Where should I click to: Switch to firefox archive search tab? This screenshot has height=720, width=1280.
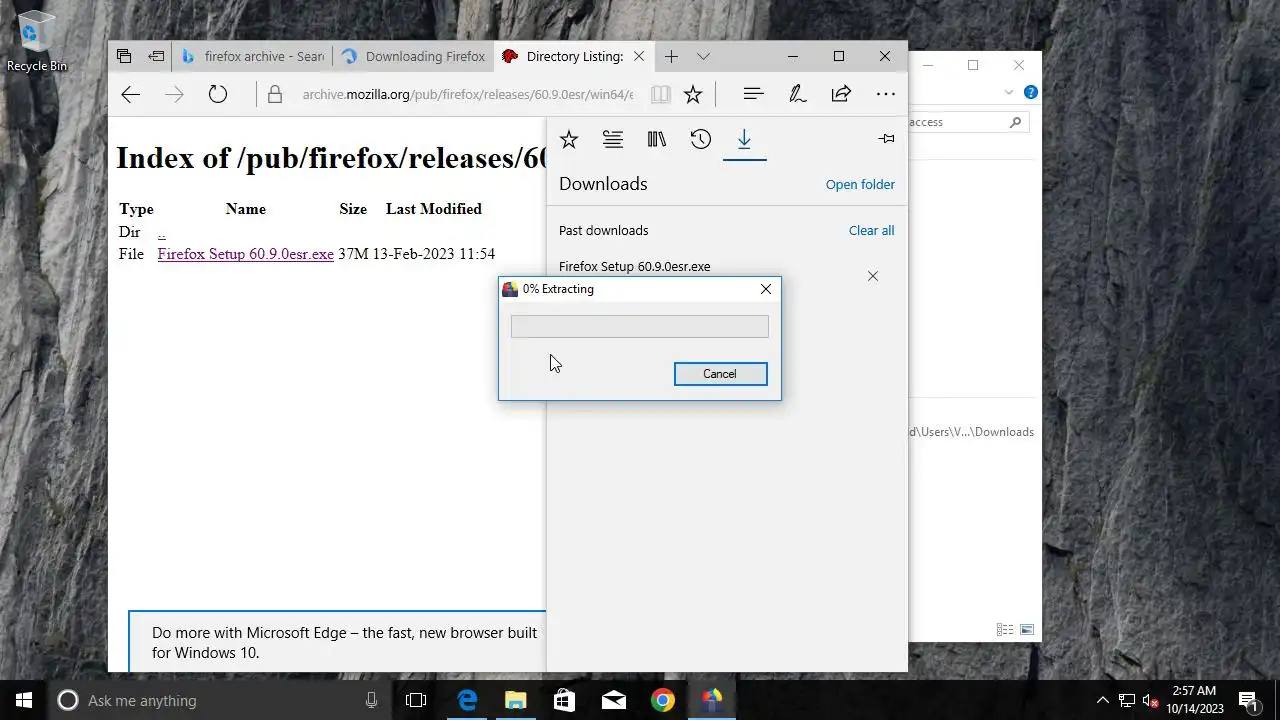click(x=252, y=57)
